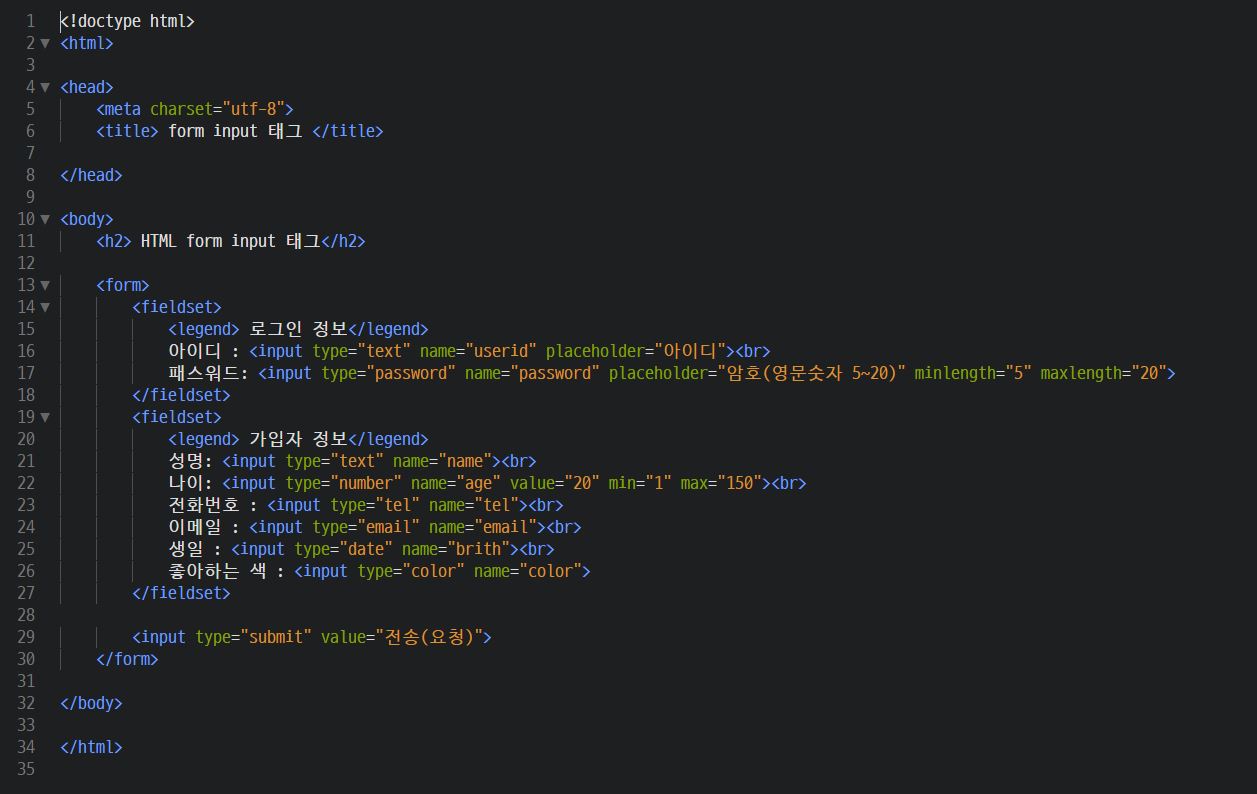
Task: Click the closing </head> tag
Action: pos(91,175)
